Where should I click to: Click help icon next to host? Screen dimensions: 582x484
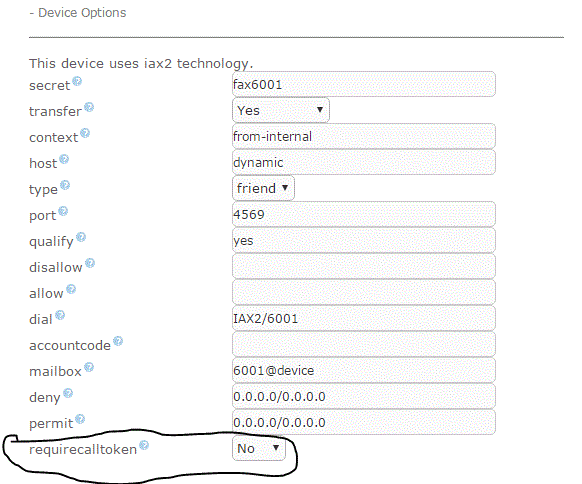click(x=64, y=159)
